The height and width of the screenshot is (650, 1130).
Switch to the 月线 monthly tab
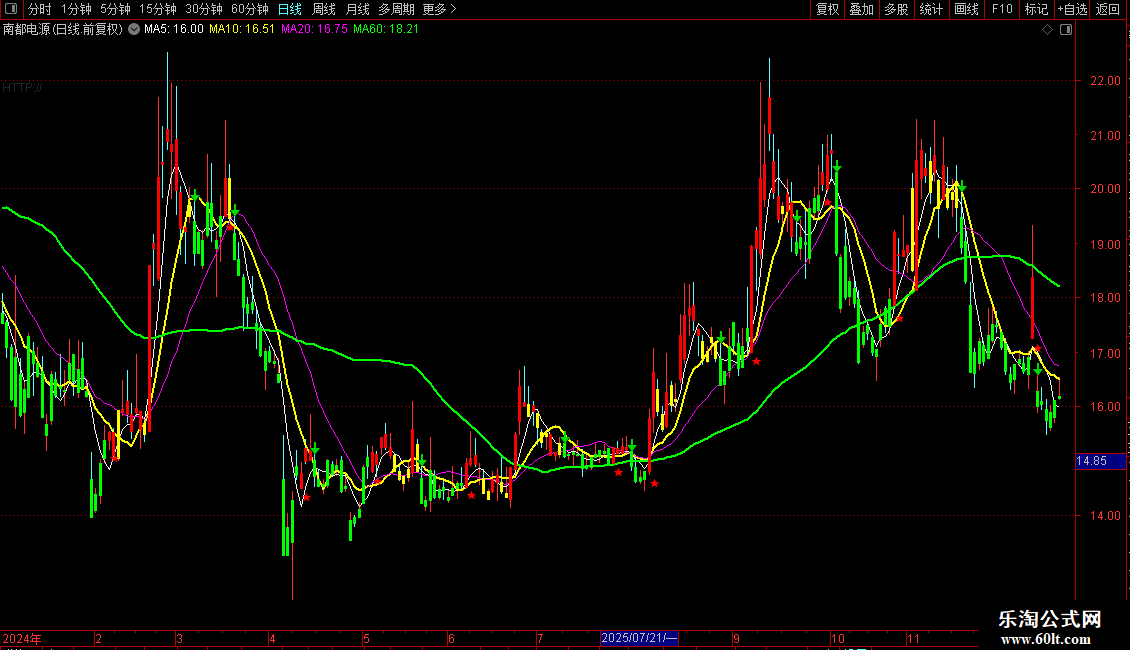pos(357,9)
